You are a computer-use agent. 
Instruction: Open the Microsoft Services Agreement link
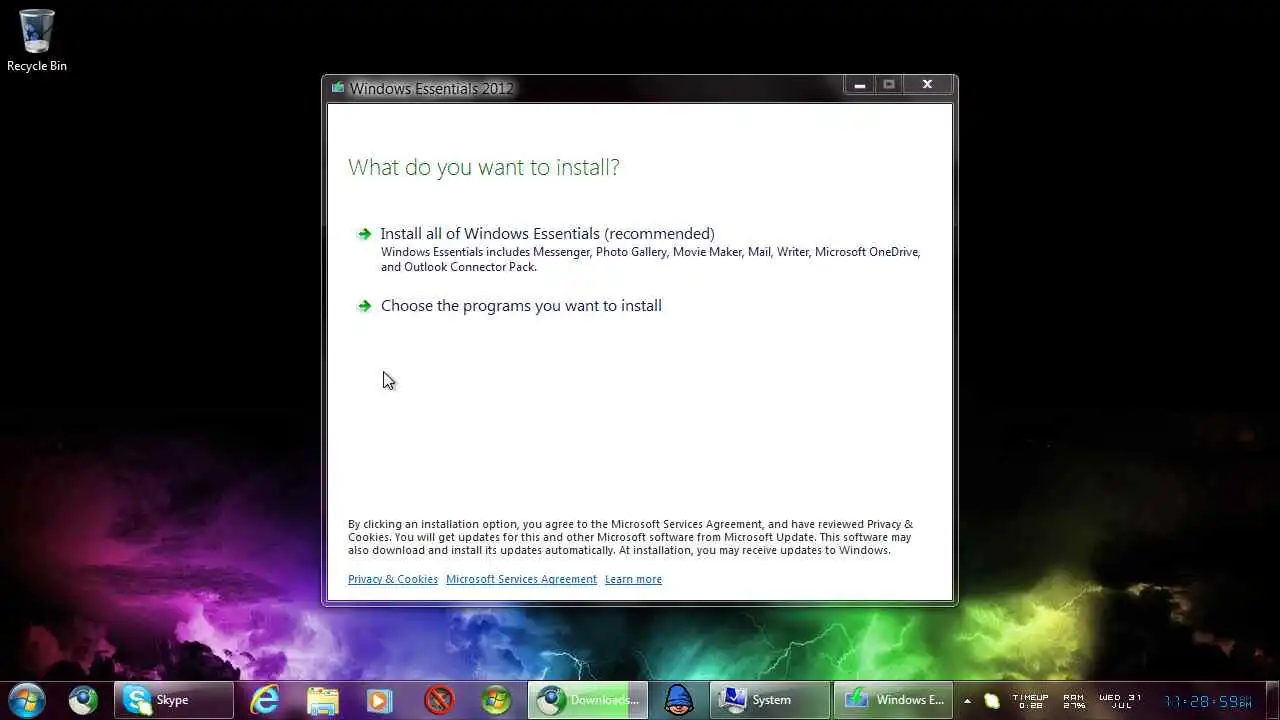(521, 579)
